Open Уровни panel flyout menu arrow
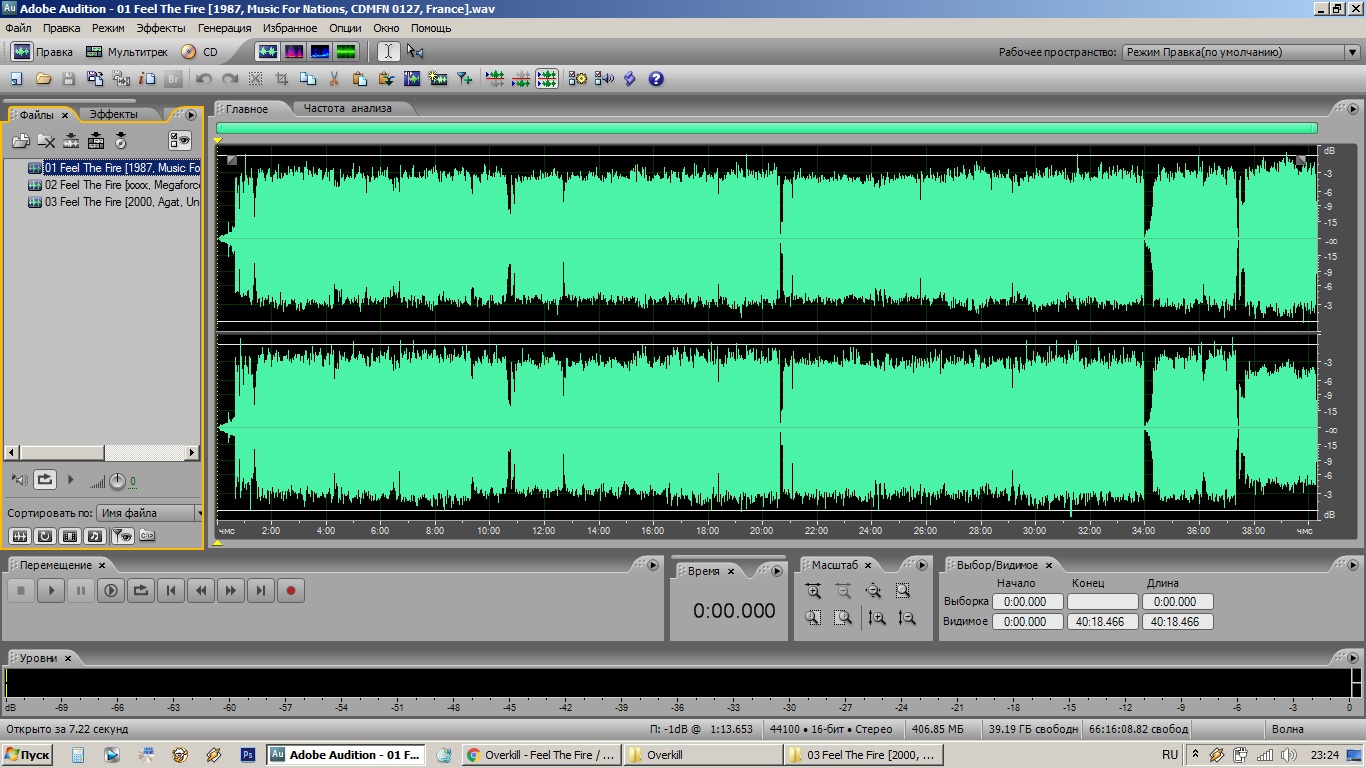The width and height of the screenshot is (1366, 768). click(x=1353, y=657)
